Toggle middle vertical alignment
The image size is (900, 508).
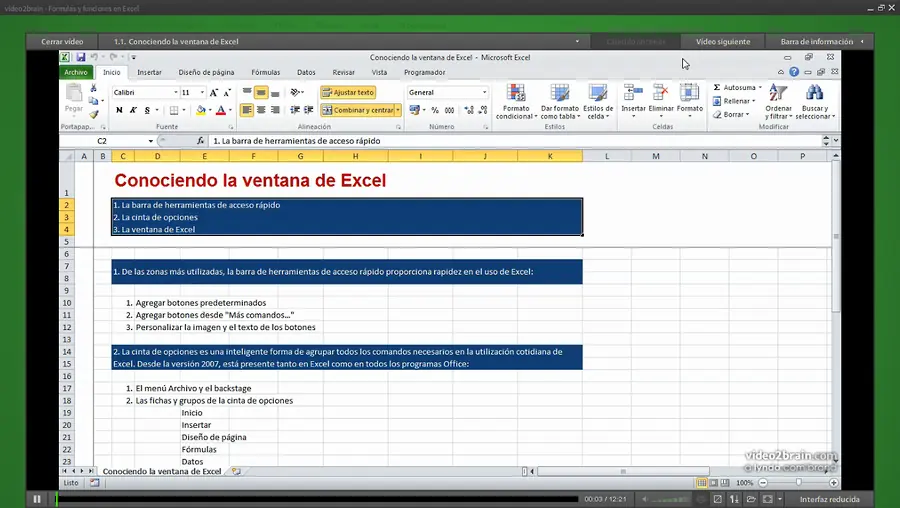point(261,92)
